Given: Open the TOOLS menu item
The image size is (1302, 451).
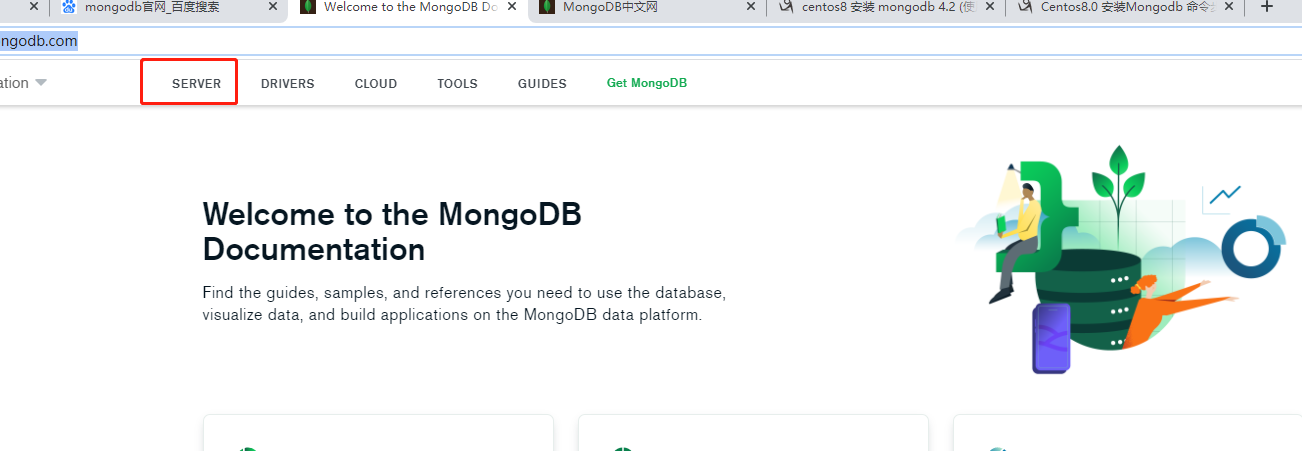Looking at the screenshot, I should [457, 84].
